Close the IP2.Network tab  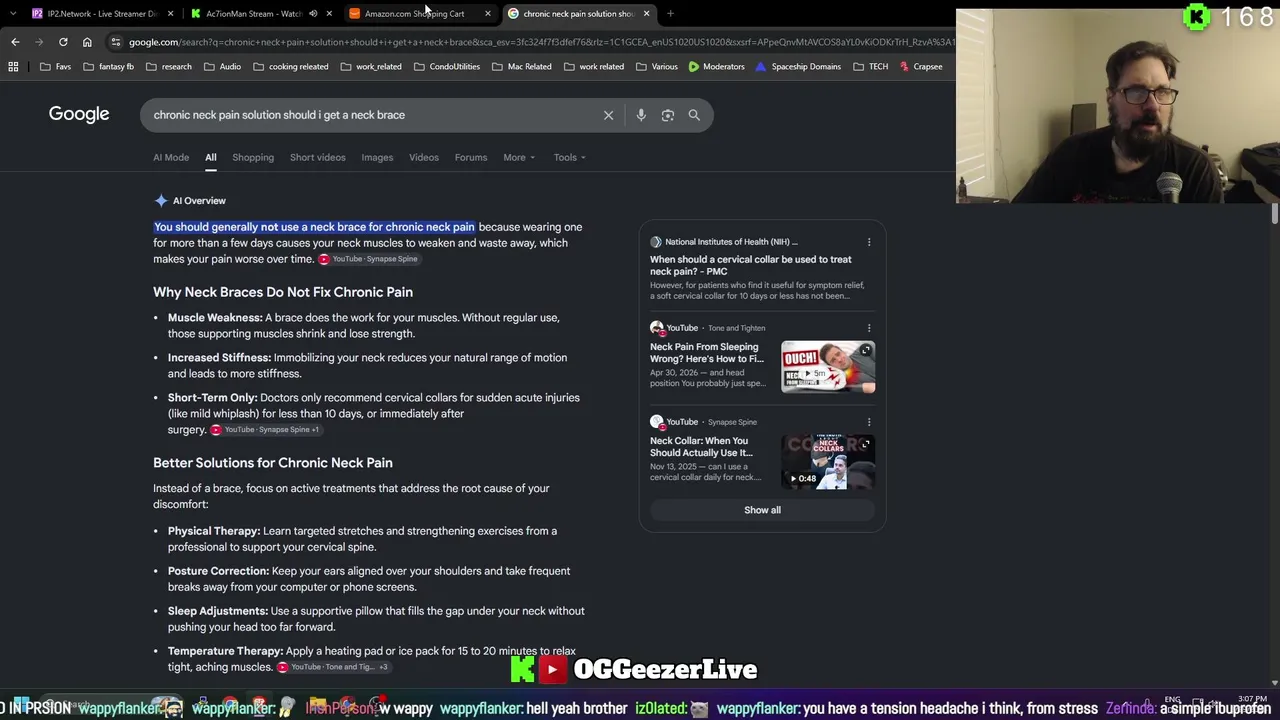tap(171, 14)
